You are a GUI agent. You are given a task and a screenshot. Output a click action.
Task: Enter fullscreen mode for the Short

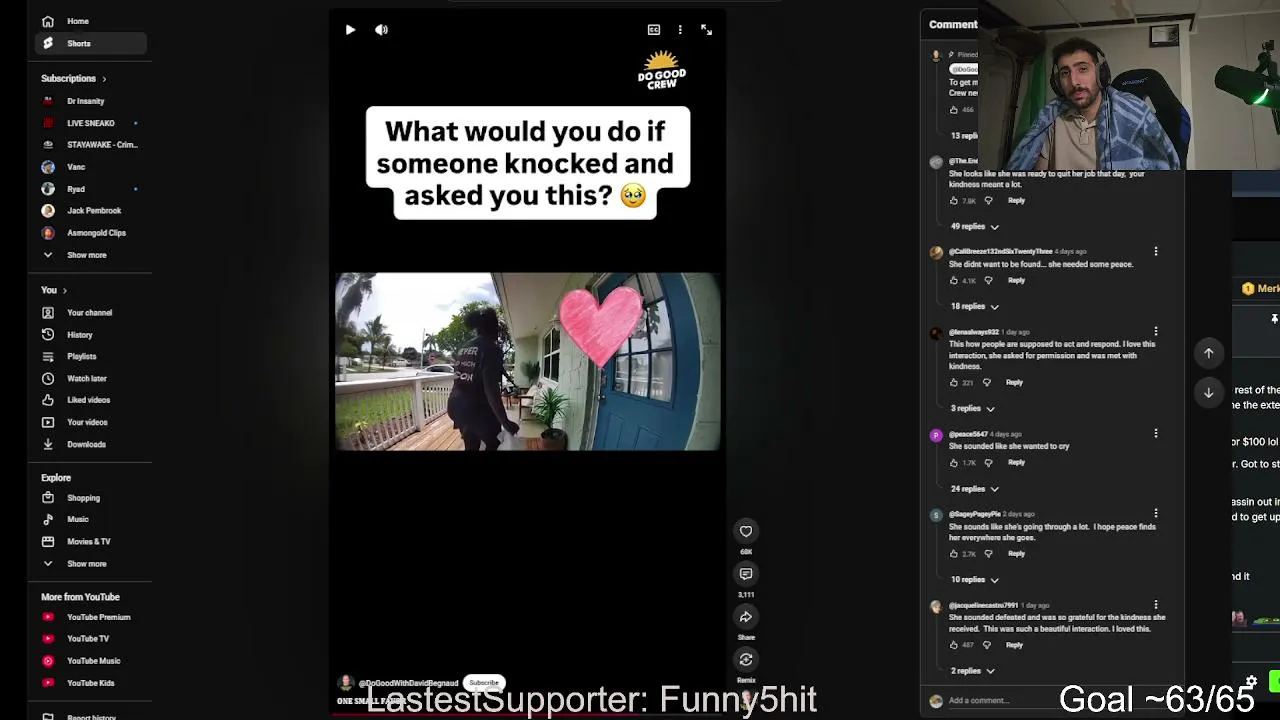[x=706, y=30]
